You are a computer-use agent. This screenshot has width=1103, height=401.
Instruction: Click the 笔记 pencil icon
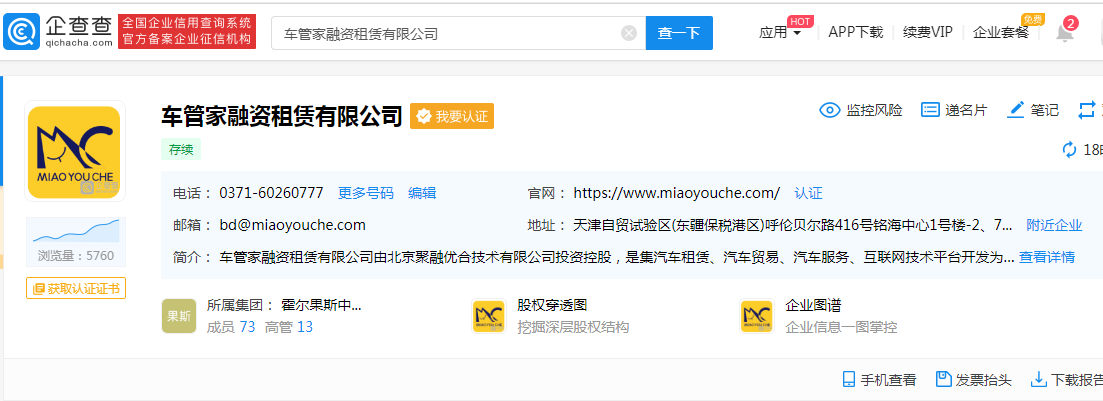1016,110
